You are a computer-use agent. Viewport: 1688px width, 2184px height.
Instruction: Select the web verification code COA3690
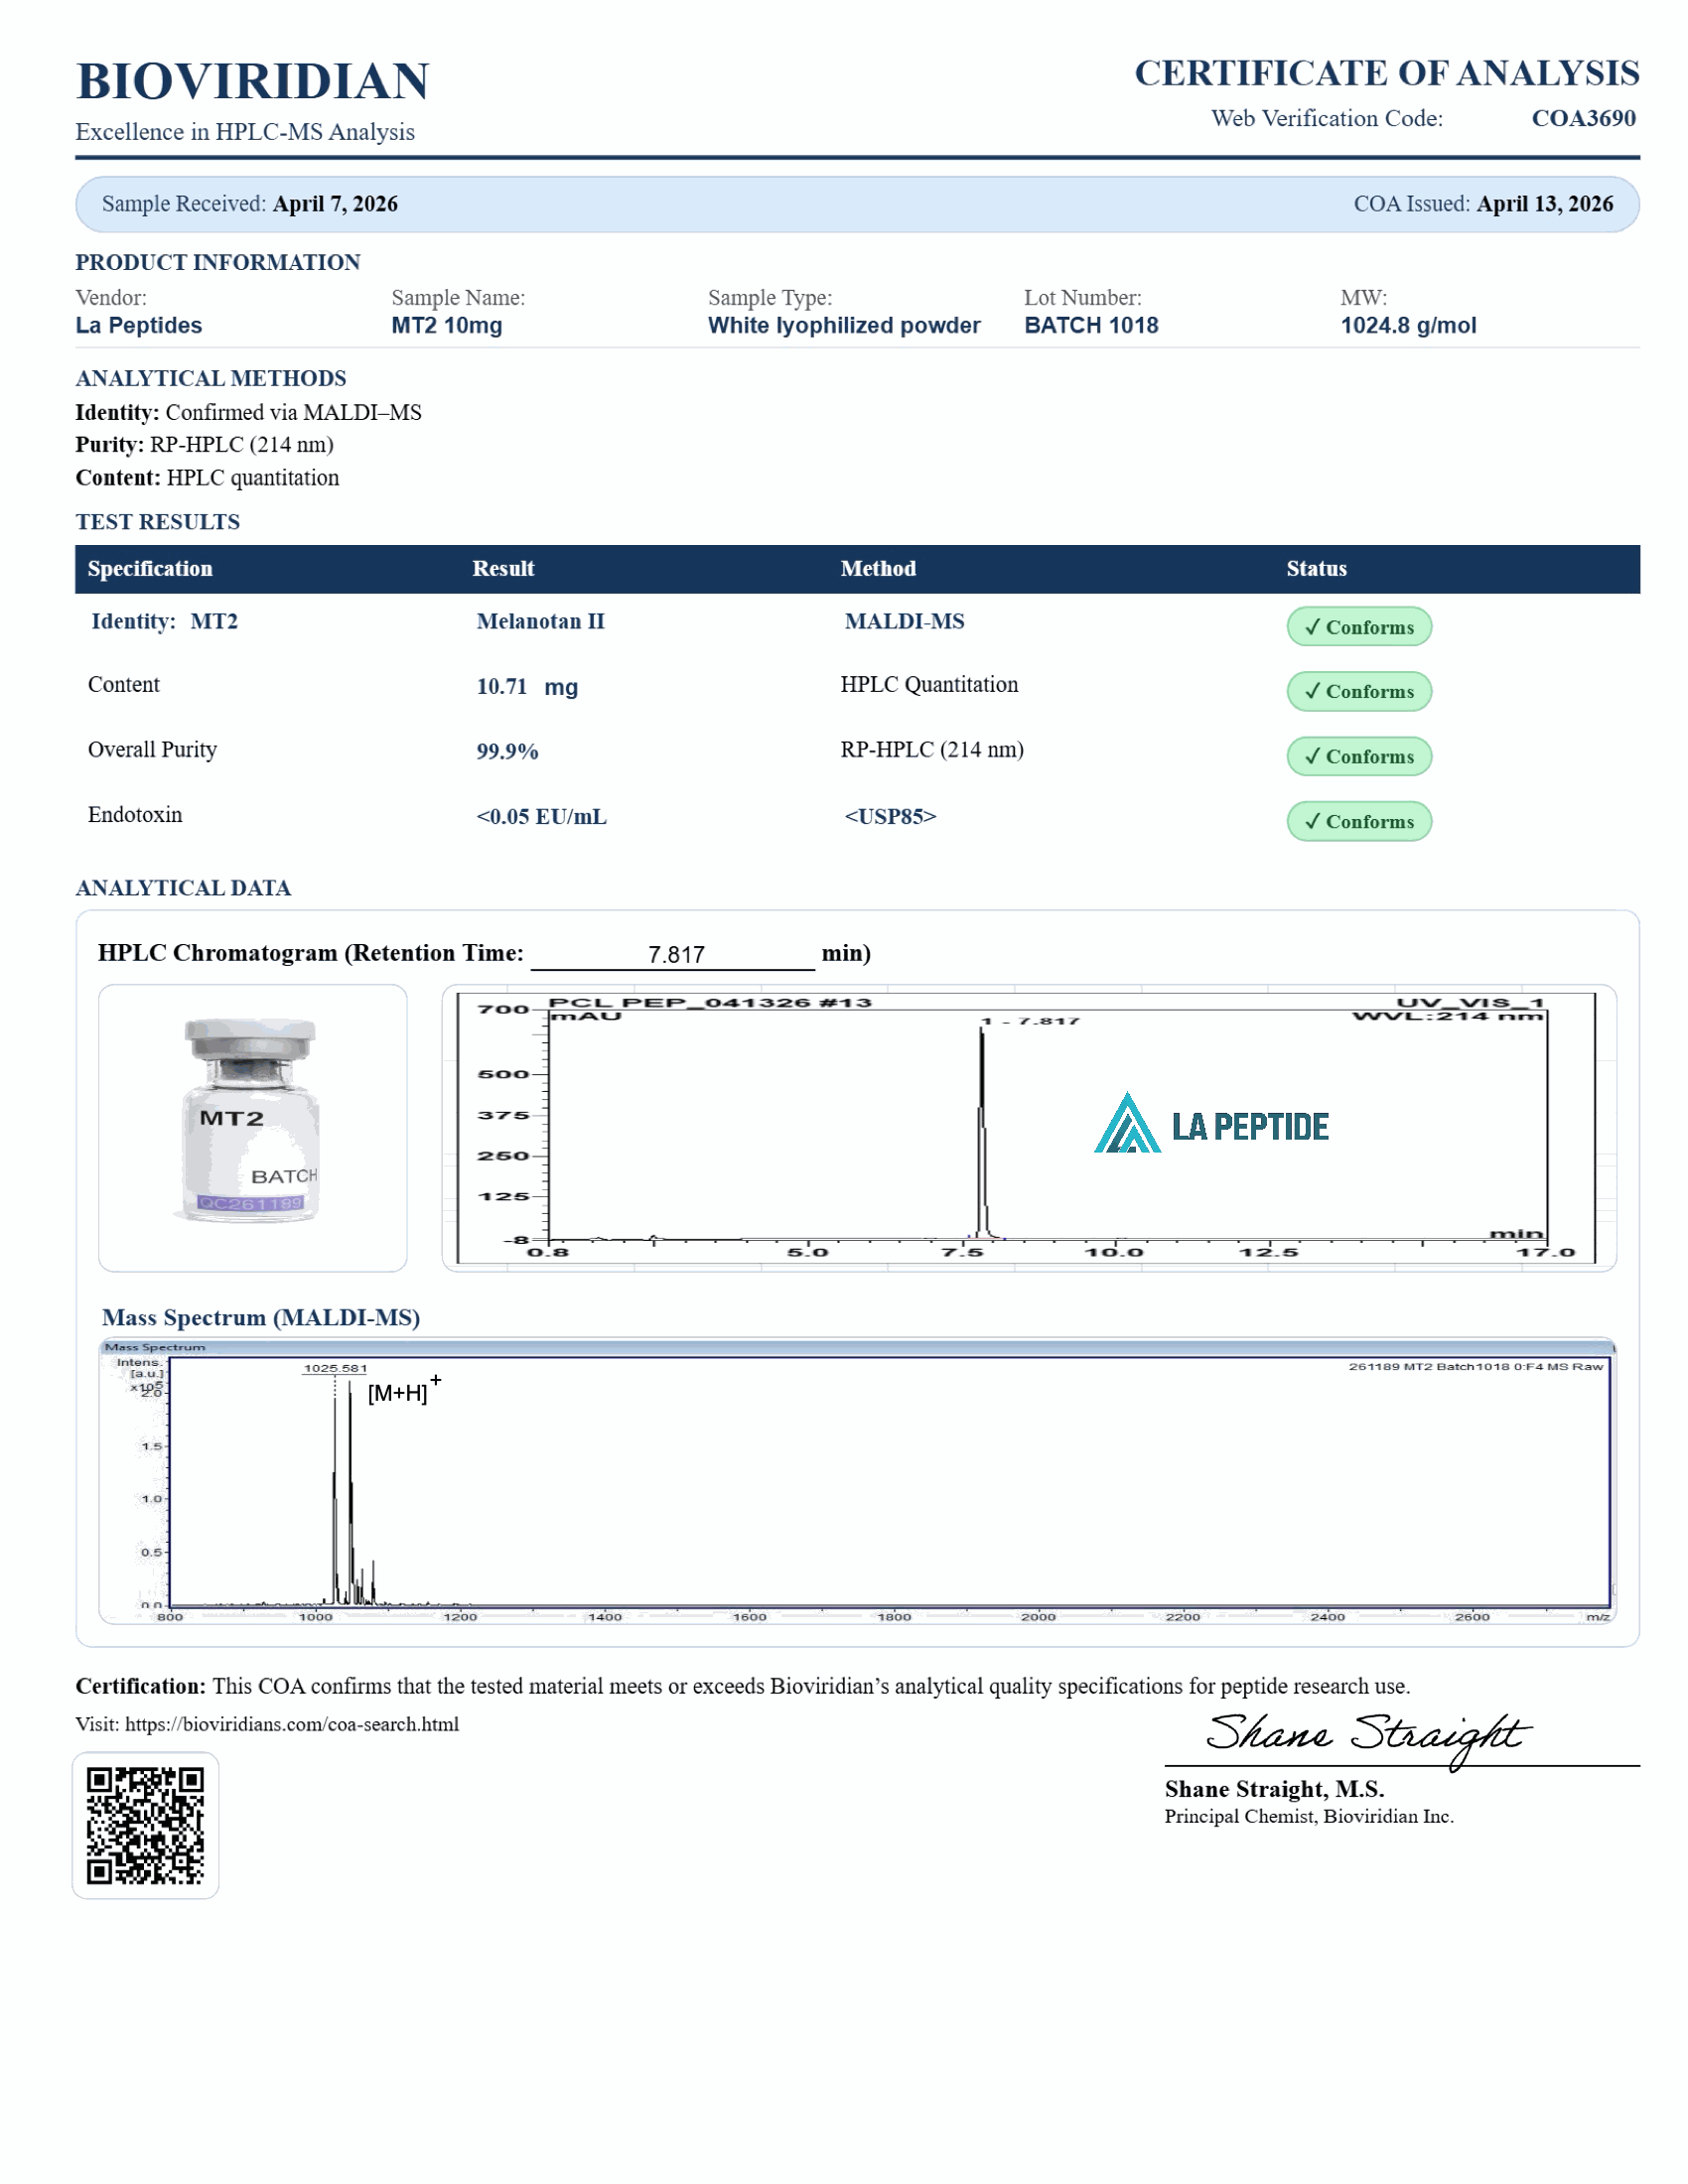[x=1583, y=118]
